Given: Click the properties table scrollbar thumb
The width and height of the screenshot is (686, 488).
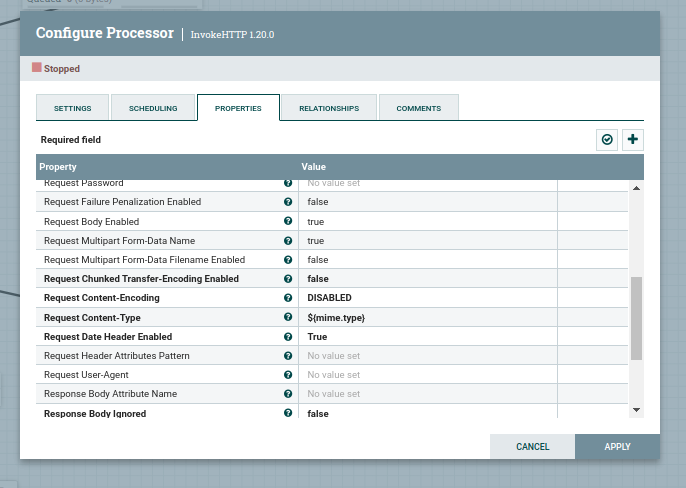Looking at the screenshot, I should tap(637, 318).
